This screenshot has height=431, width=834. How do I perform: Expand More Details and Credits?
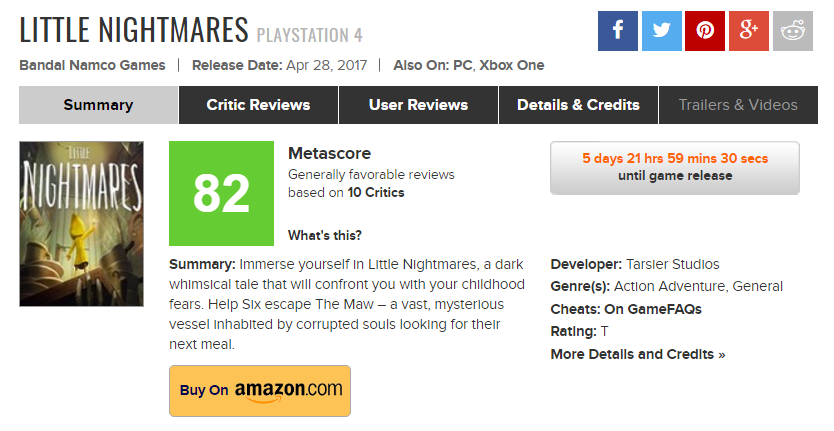(637, 354)
